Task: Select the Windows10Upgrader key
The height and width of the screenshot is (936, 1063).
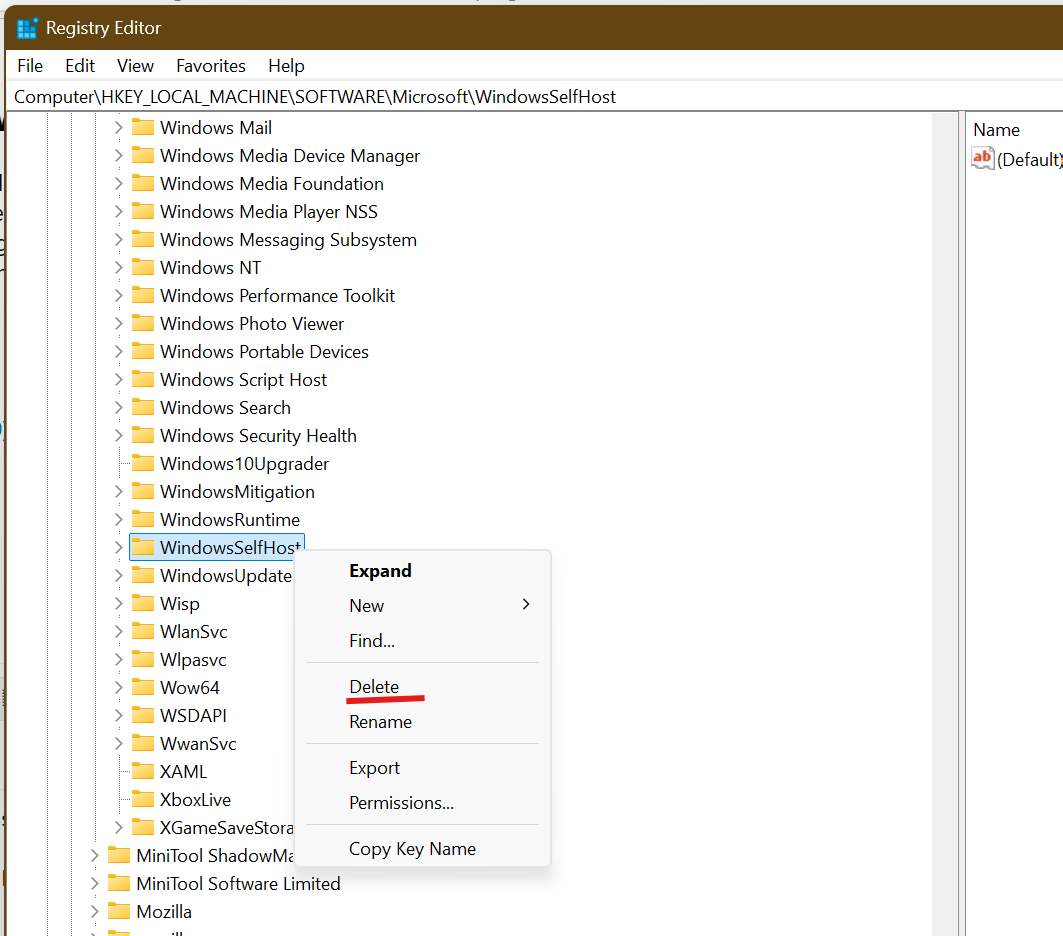Action: coord(244,464)
